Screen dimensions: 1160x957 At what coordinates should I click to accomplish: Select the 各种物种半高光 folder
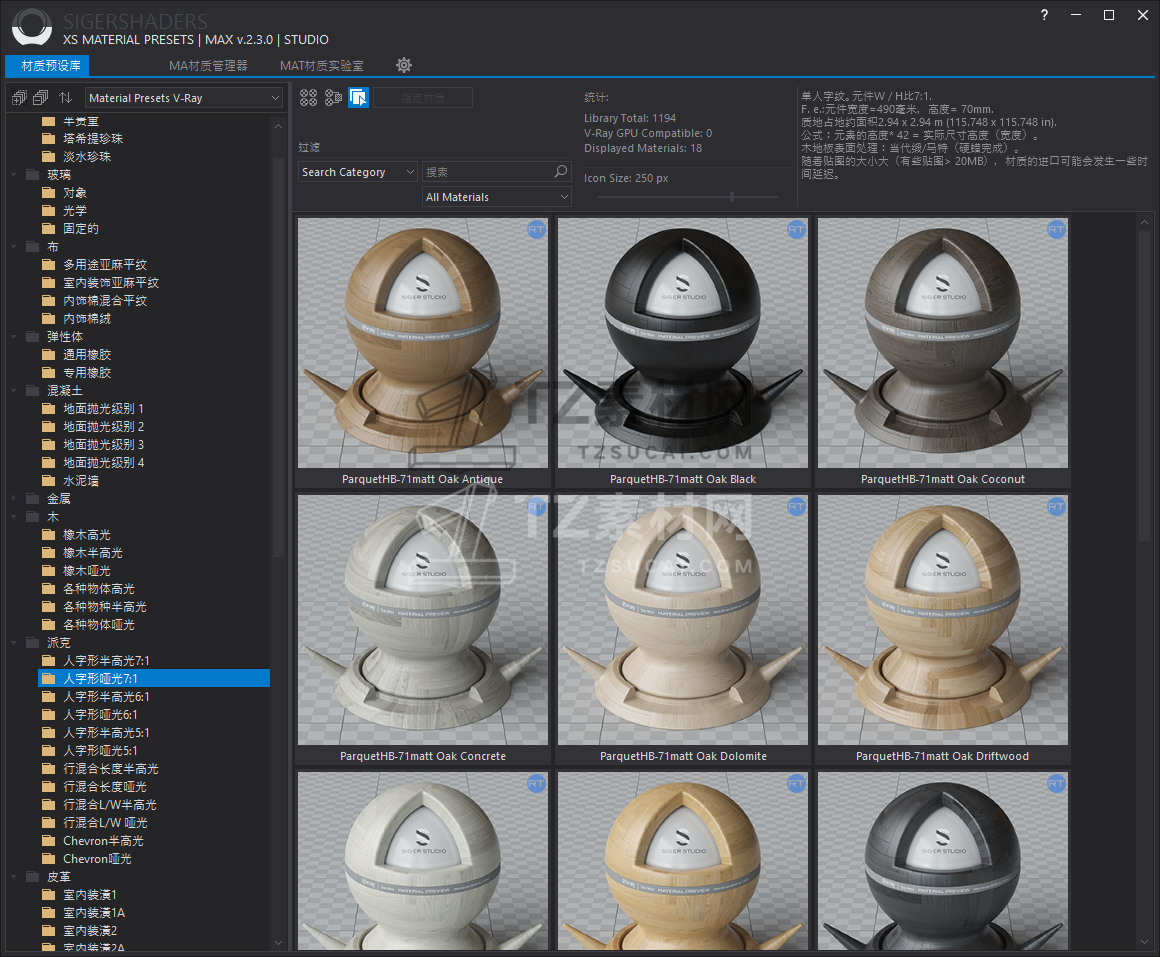pyautogui.click(x=104, y=607)
